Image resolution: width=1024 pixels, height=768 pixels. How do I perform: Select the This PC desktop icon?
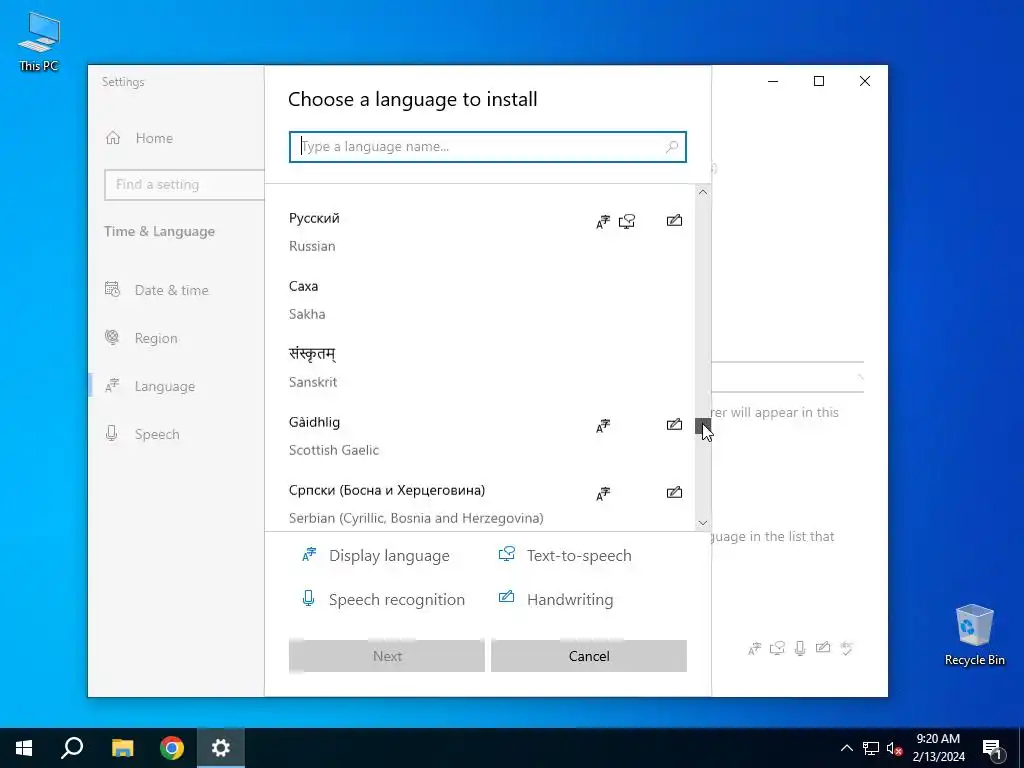pyautogui.click(x=39, y=41)
